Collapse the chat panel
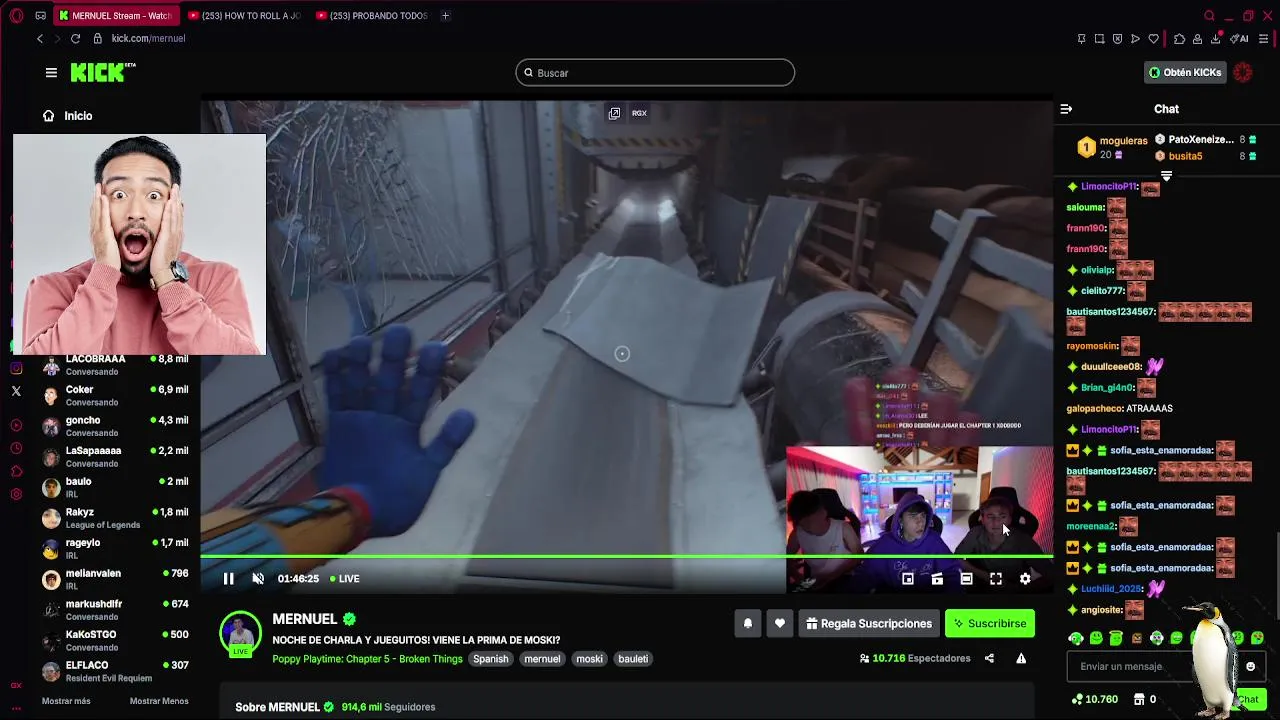Screen dimensions: 1280x720 point(1066,109)
